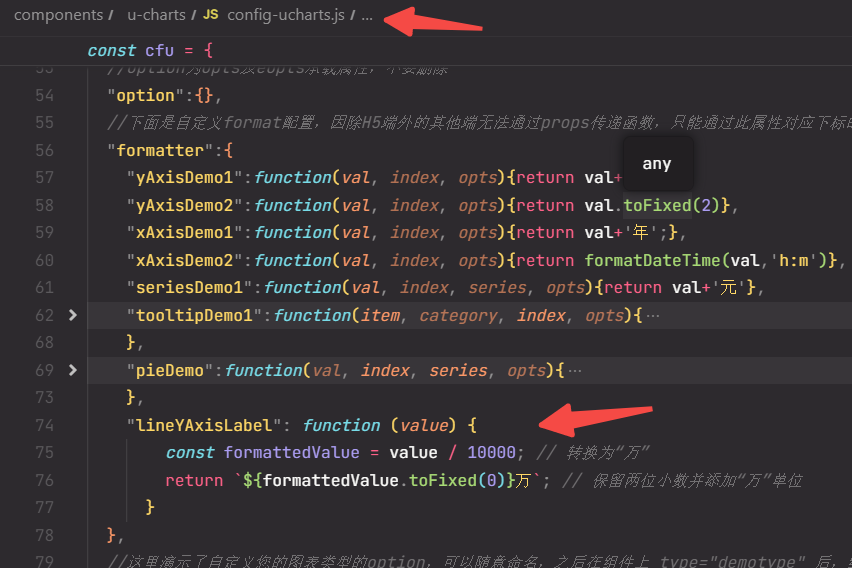This screenshot has width=852, height=568.
Task: Click the 'return' keyword on line 76
Action: click(x=195, y=480)
